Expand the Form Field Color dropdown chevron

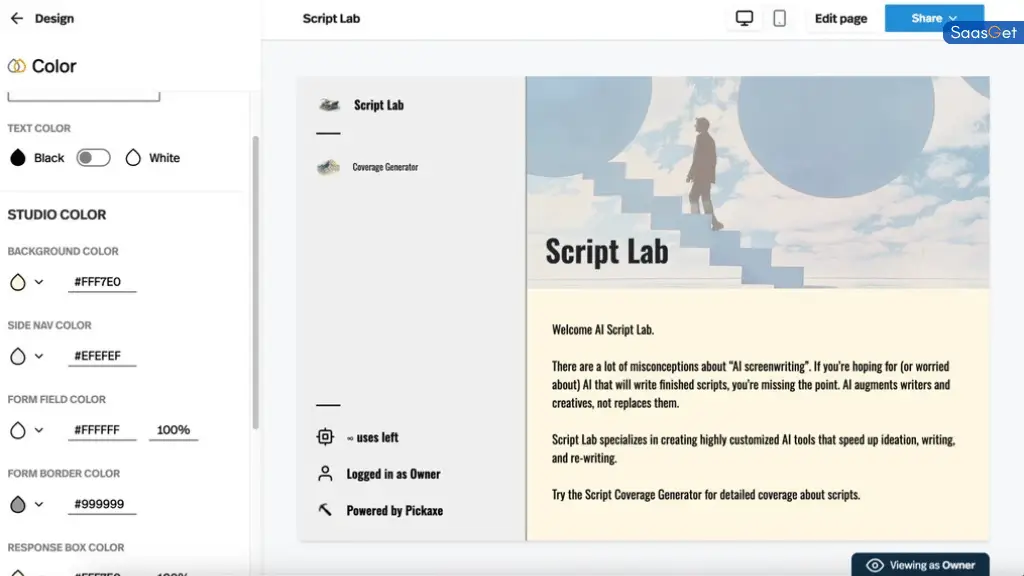tap(39, 430)
